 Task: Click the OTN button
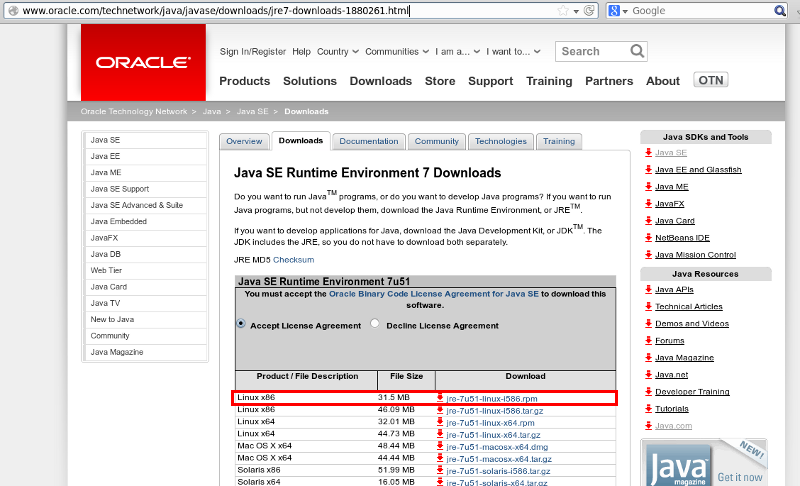(711, 80)
